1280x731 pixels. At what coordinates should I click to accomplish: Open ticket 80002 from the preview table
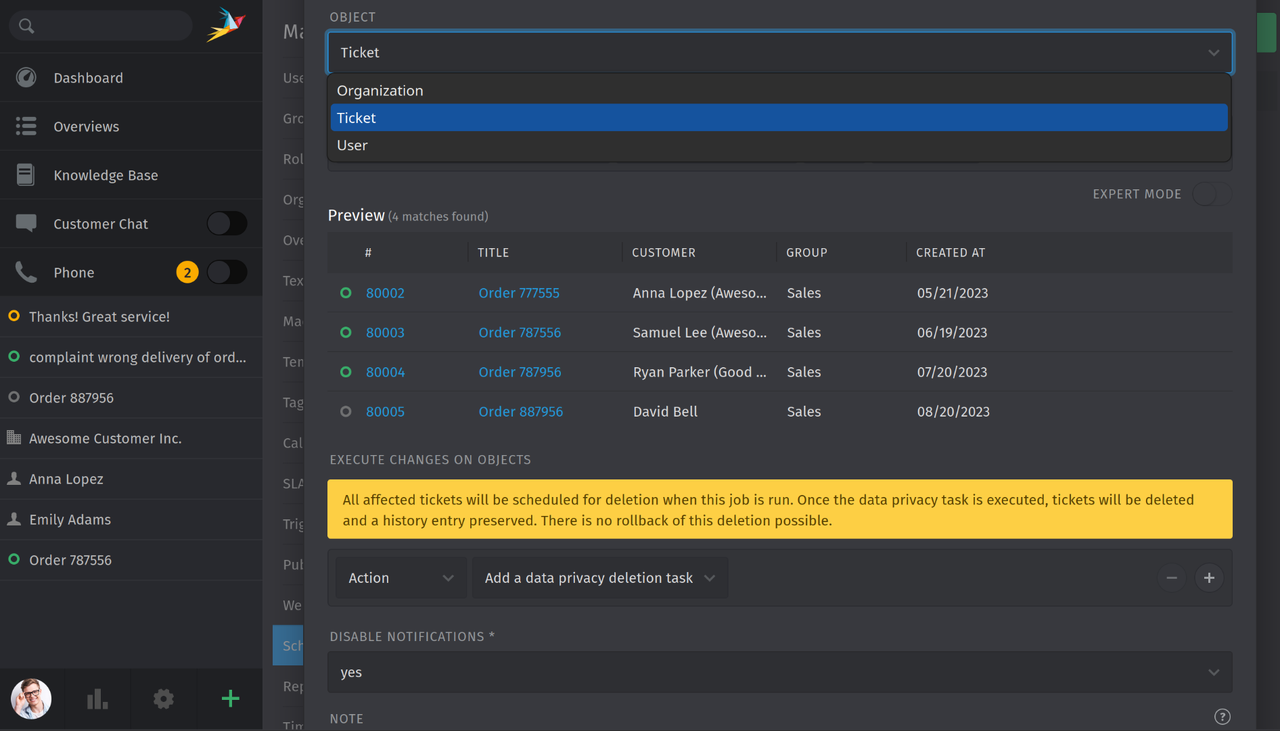coord(385,292)
